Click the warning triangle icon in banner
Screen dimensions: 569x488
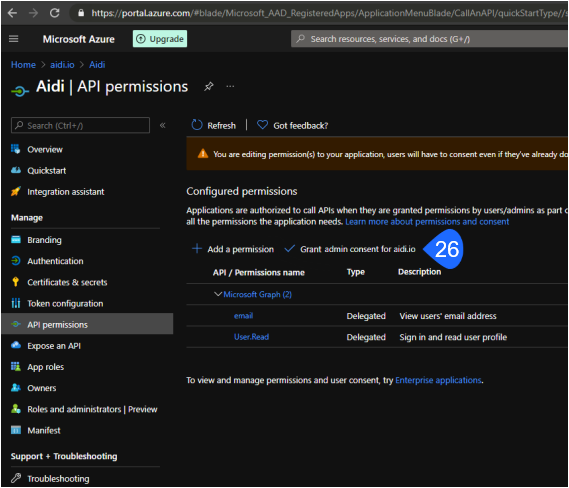pos(203,154)
